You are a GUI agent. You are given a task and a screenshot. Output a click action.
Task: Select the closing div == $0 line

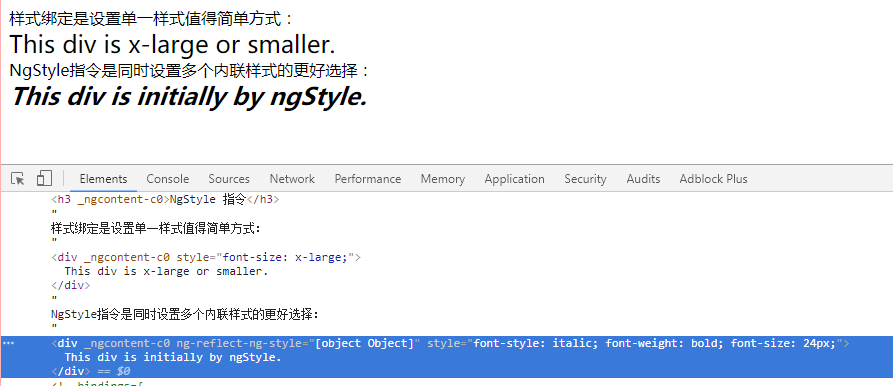(91, 371)
